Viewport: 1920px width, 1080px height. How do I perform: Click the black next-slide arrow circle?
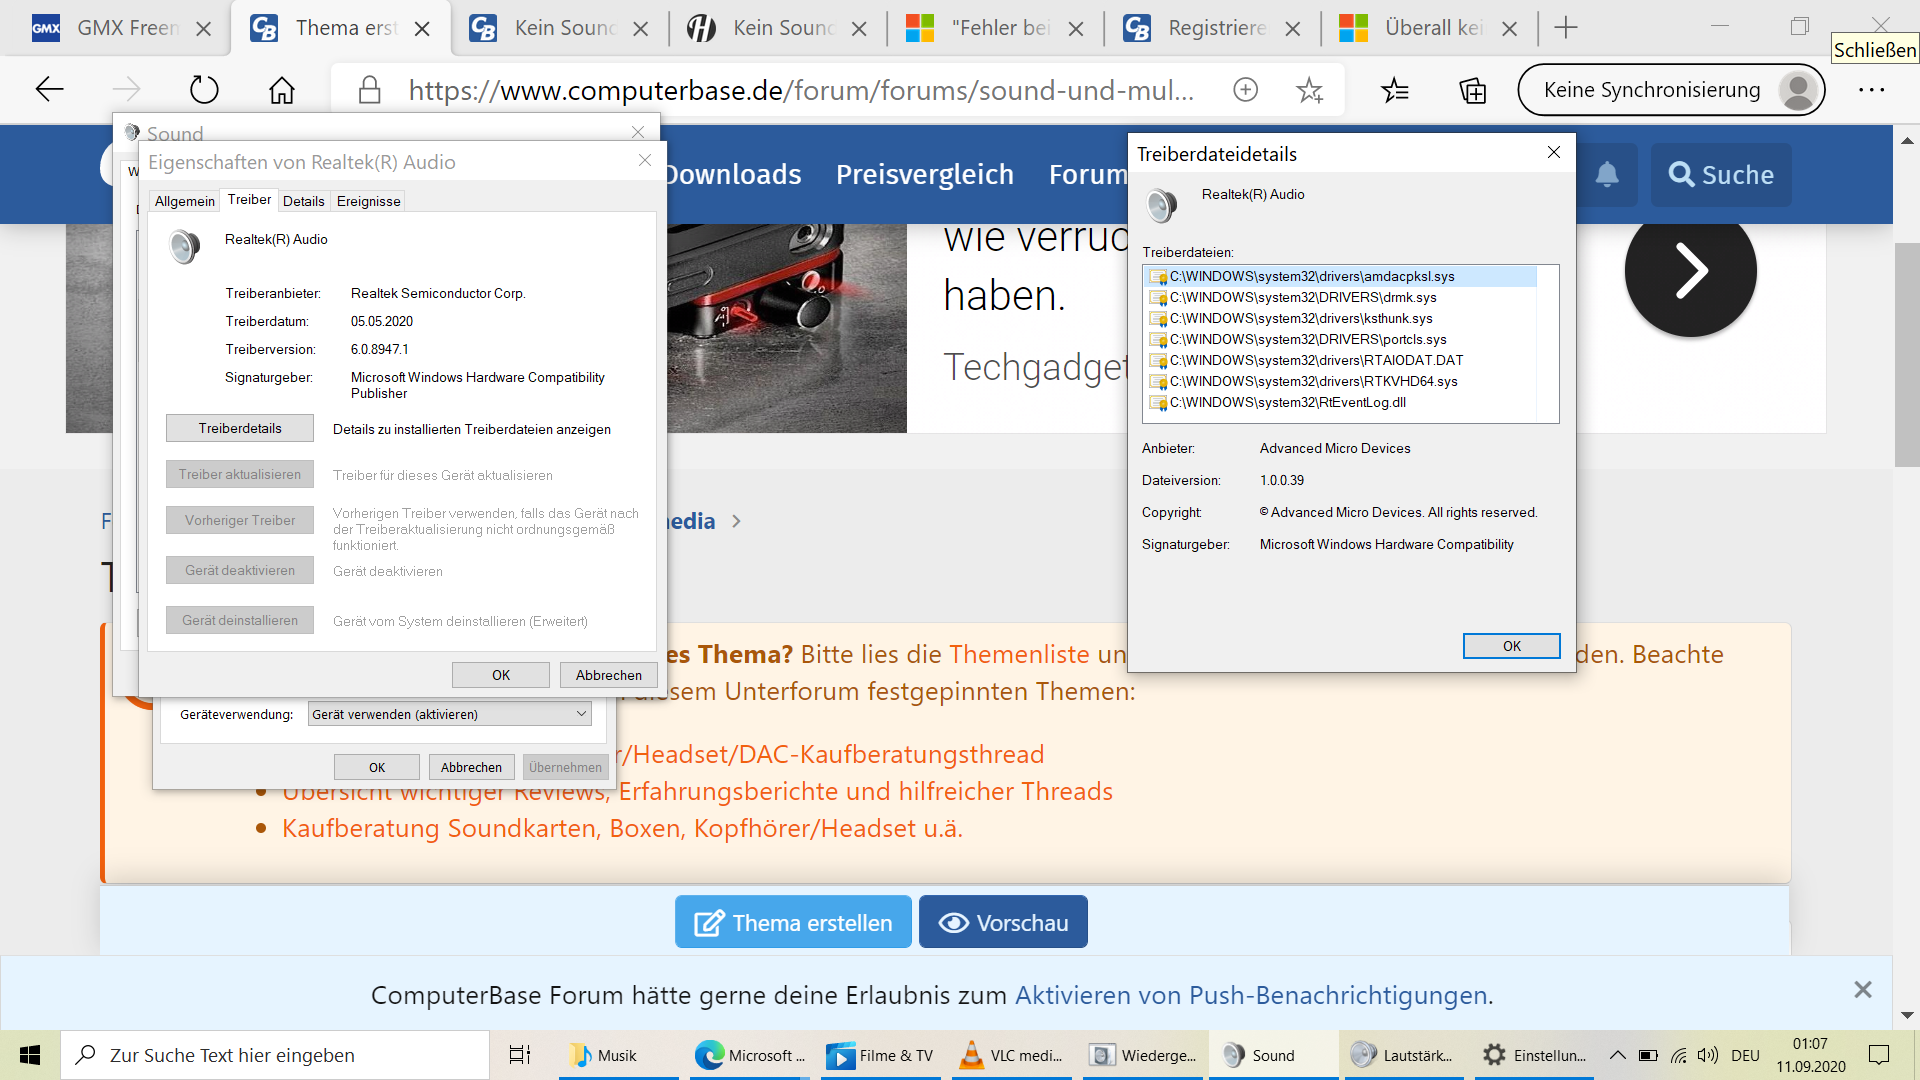click(1690, 271)
